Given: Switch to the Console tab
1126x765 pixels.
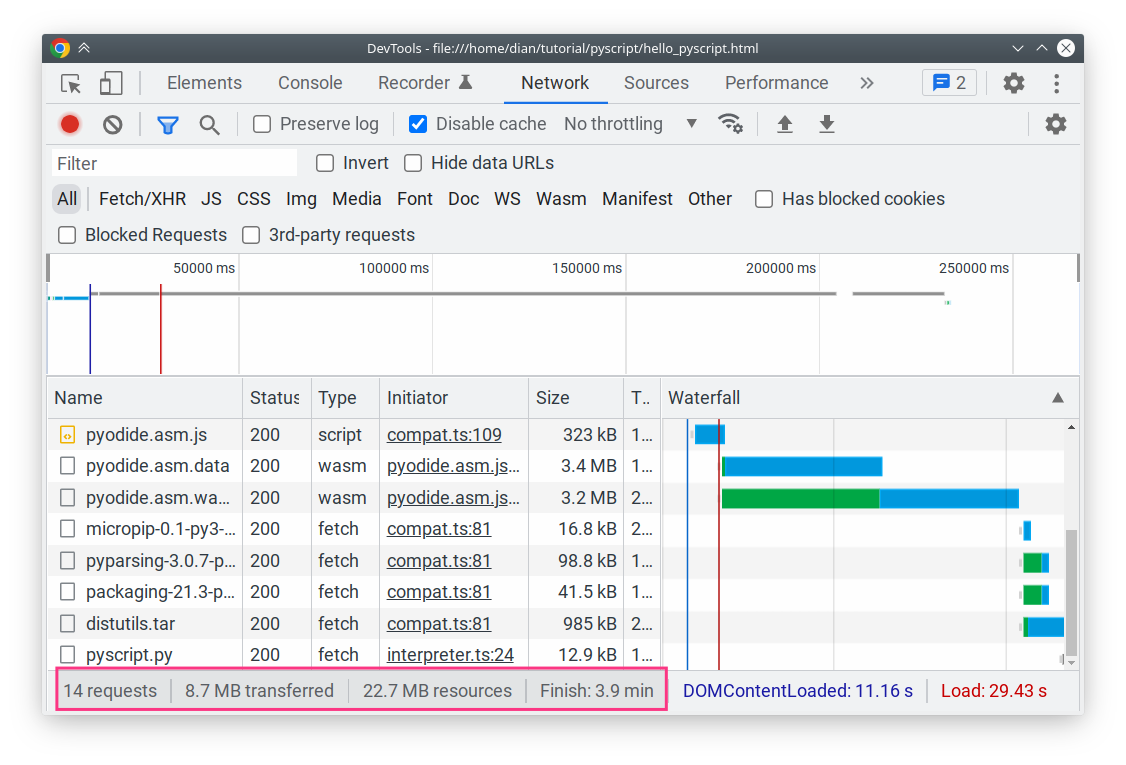Looking at the screenshot, I should (x=310, y=83).
